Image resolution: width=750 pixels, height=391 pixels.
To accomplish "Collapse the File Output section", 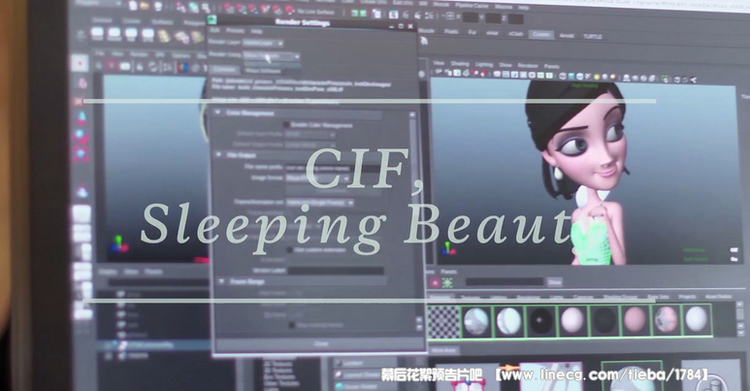I will [219, 155].
